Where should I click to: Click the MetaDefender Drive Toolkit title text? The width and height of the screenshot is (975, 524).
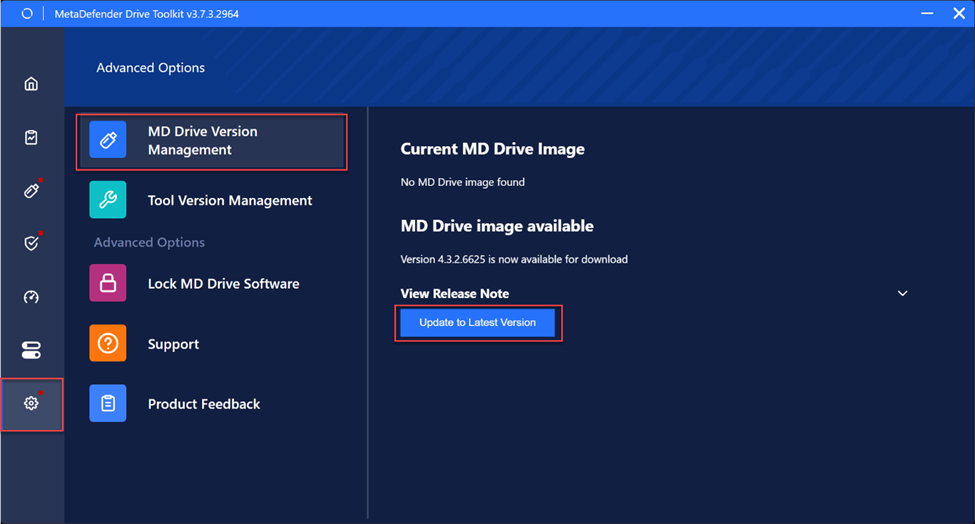pos(147,14)
